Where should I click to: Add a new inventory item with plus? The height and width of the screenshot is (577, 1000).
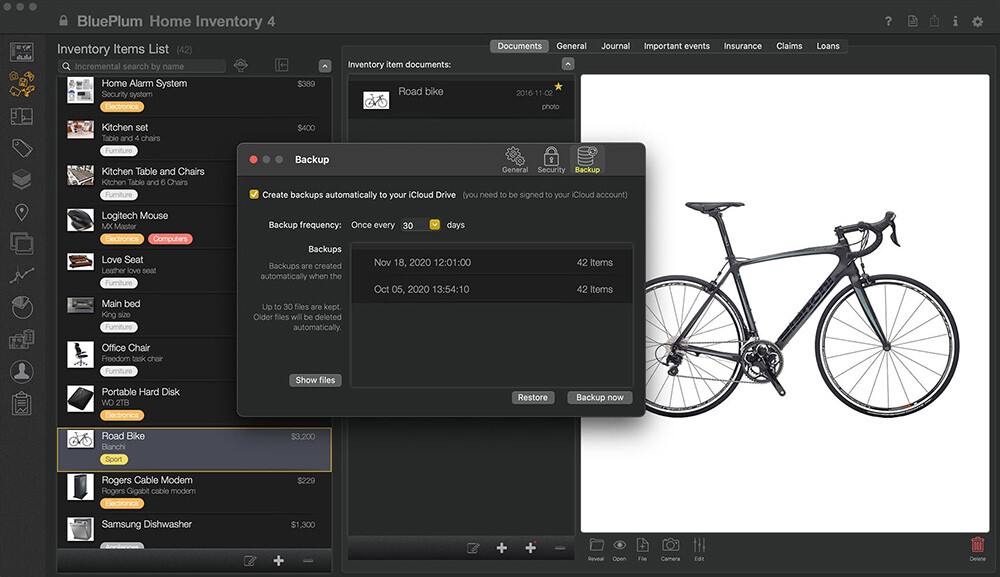click(279, 560)
